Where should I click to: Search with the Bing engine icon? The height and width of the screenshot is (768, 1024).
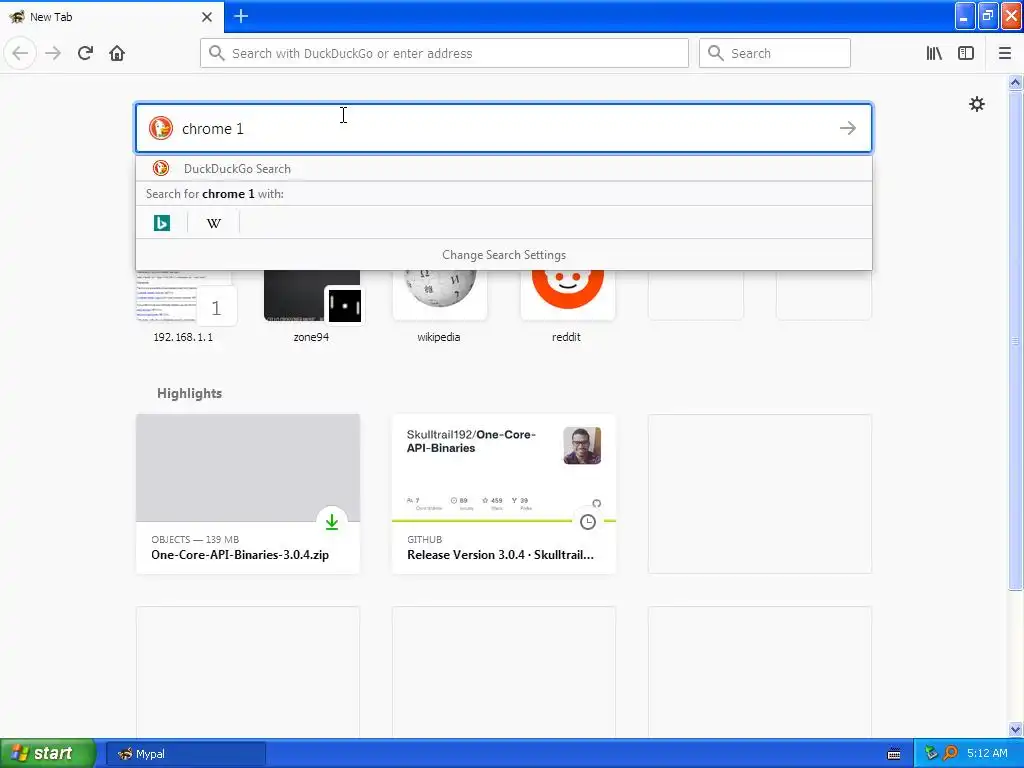162,223
